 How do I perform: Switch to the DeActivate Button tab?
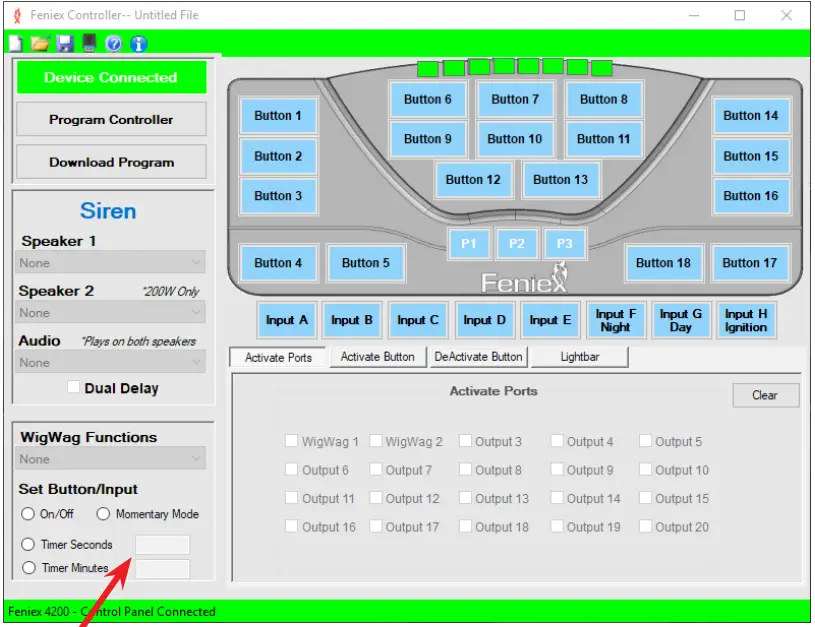(x=478, y=357)
